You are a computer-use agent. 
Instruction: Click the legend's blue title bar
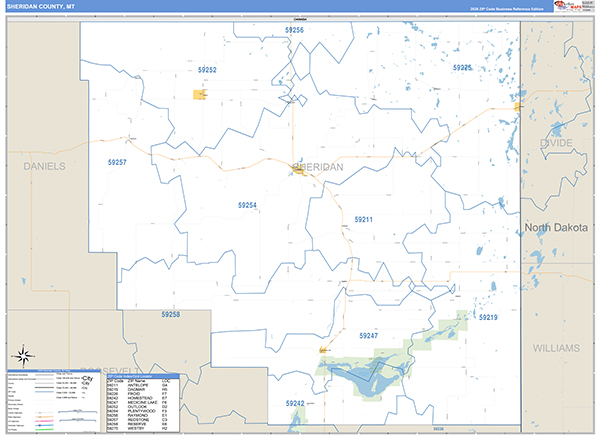[54, 371]
